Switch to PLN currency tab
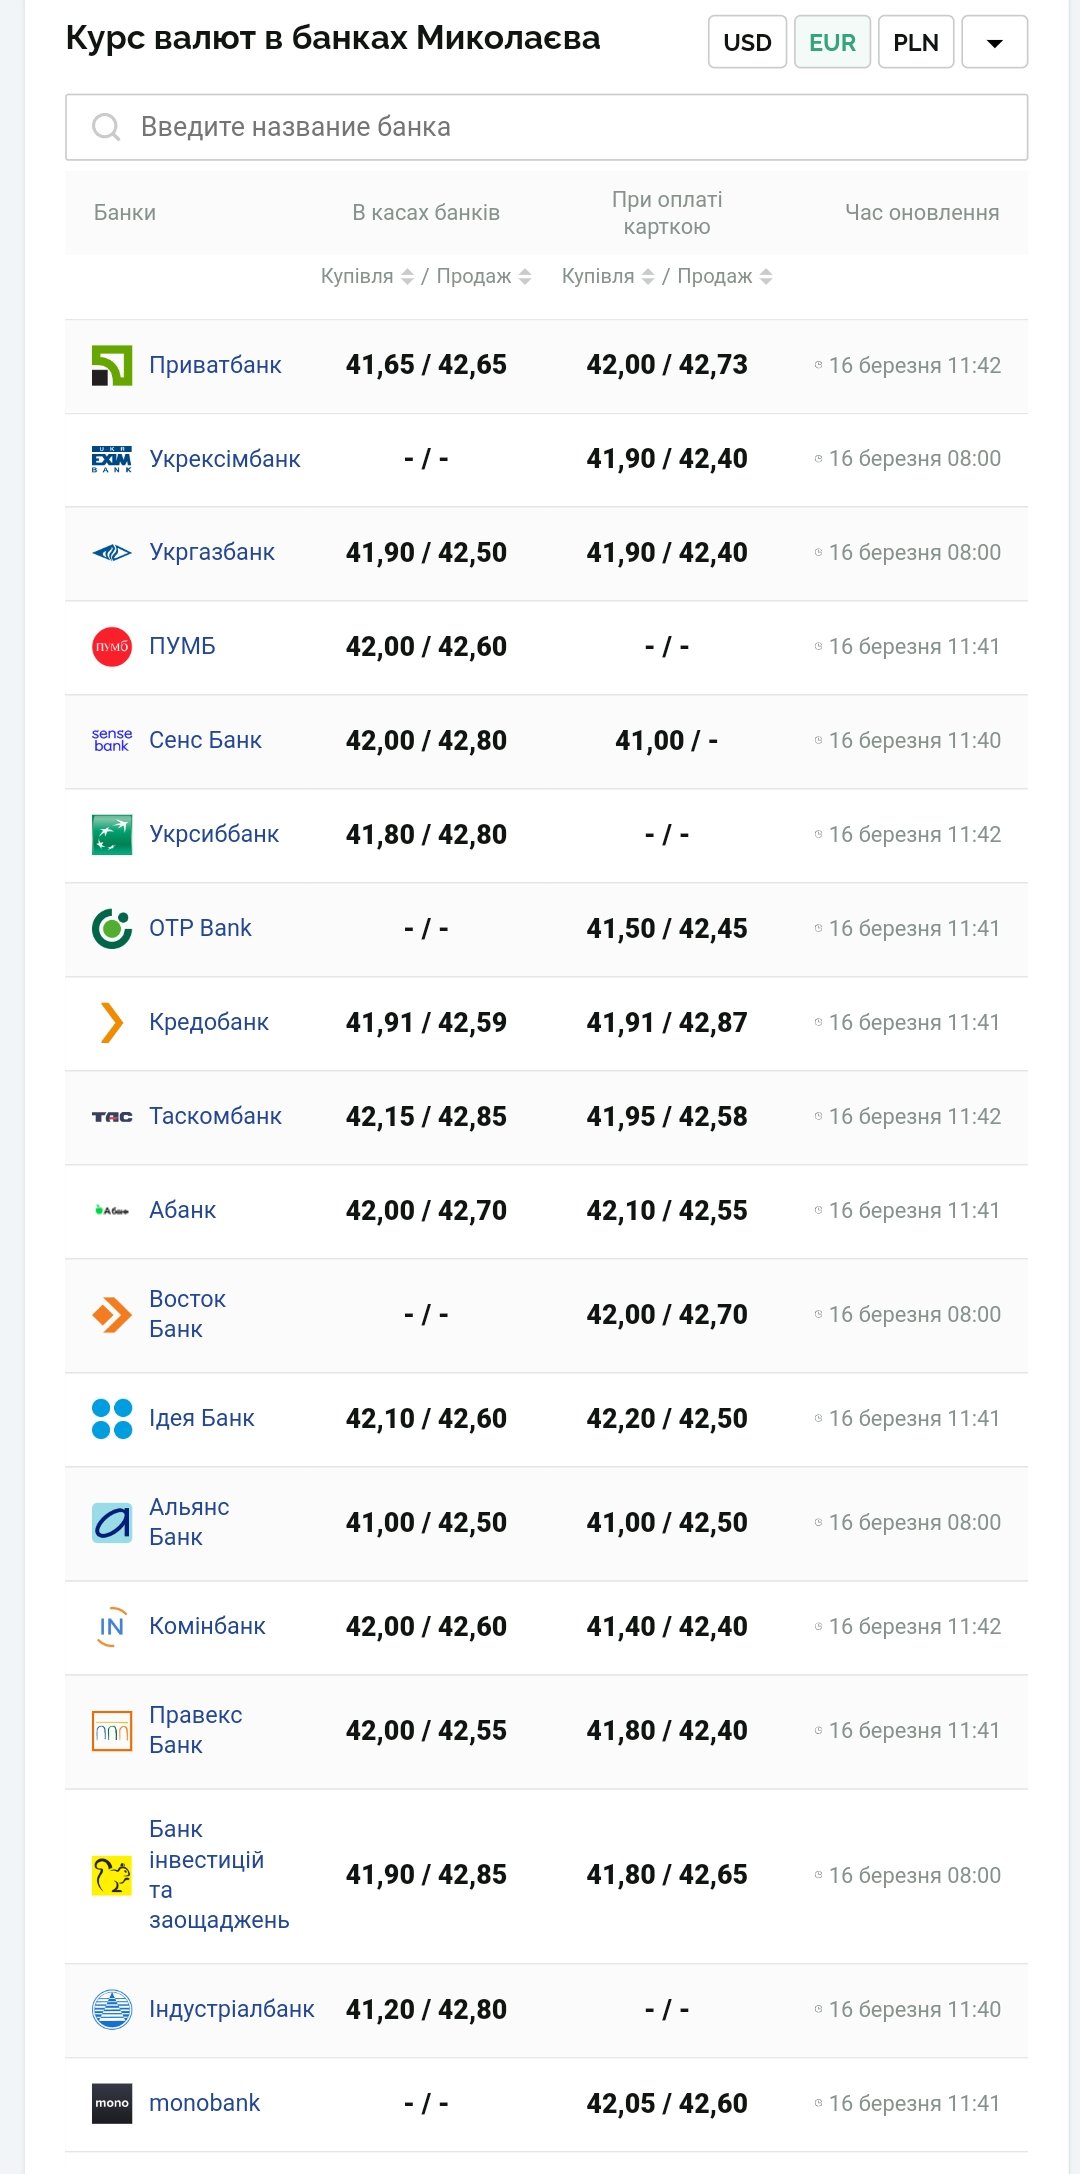 pos(915,43)
